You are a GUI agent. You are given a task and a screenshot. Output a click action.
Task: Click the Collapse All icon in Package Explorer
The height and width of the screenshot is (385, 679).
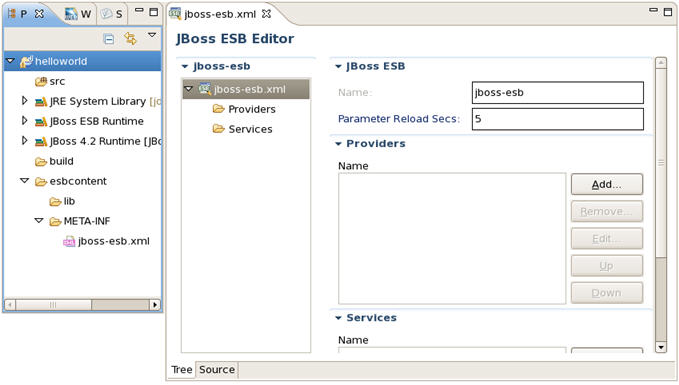click(x=109, y=39)
